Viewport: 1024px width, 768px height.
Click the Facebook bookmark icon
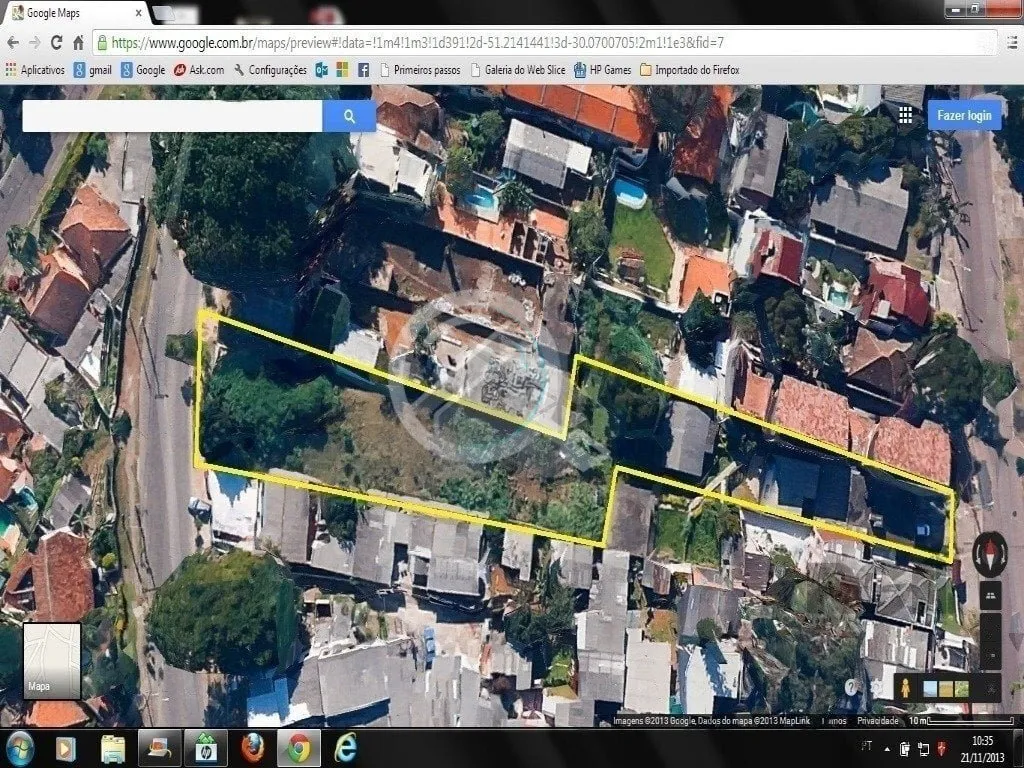(364, 70)
